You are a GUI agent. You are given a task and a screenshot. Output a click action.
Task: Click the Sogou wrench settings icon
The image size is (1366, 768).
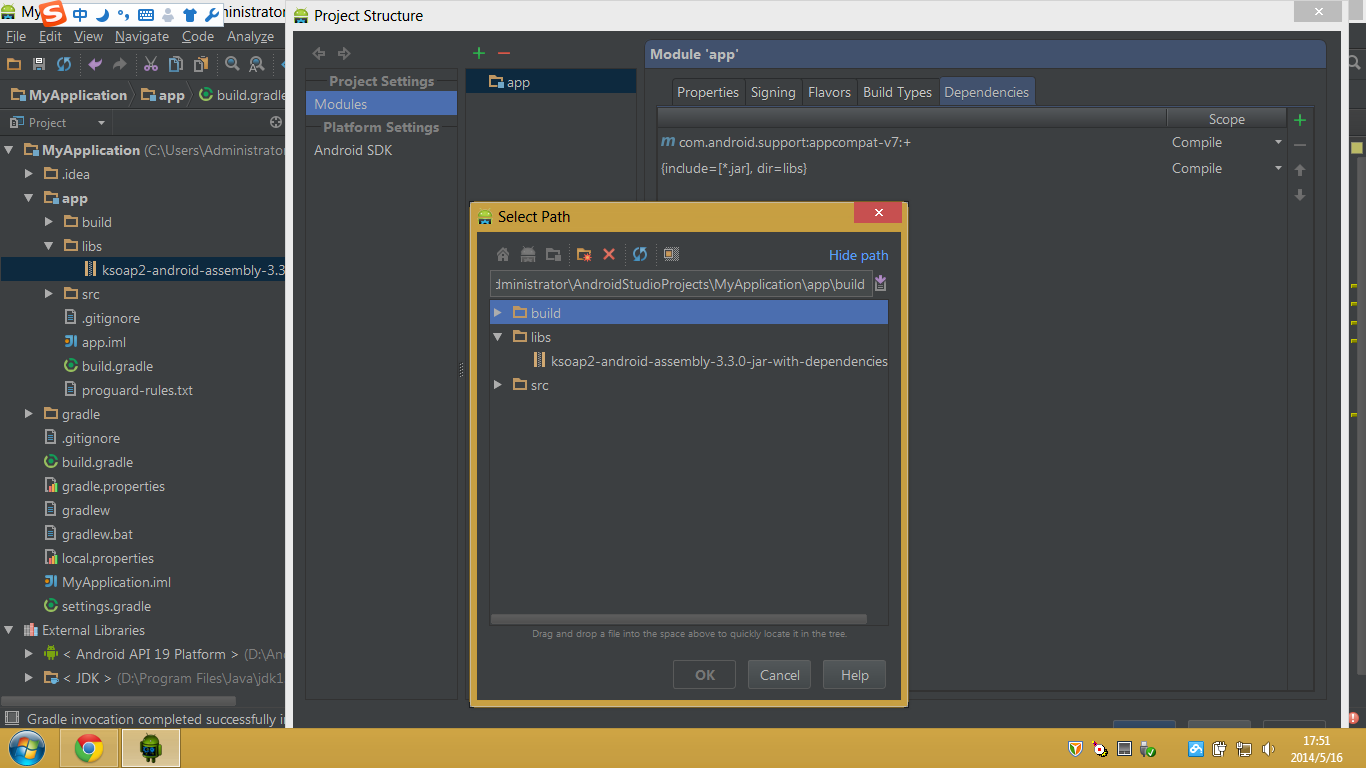[x=211, y=15]
